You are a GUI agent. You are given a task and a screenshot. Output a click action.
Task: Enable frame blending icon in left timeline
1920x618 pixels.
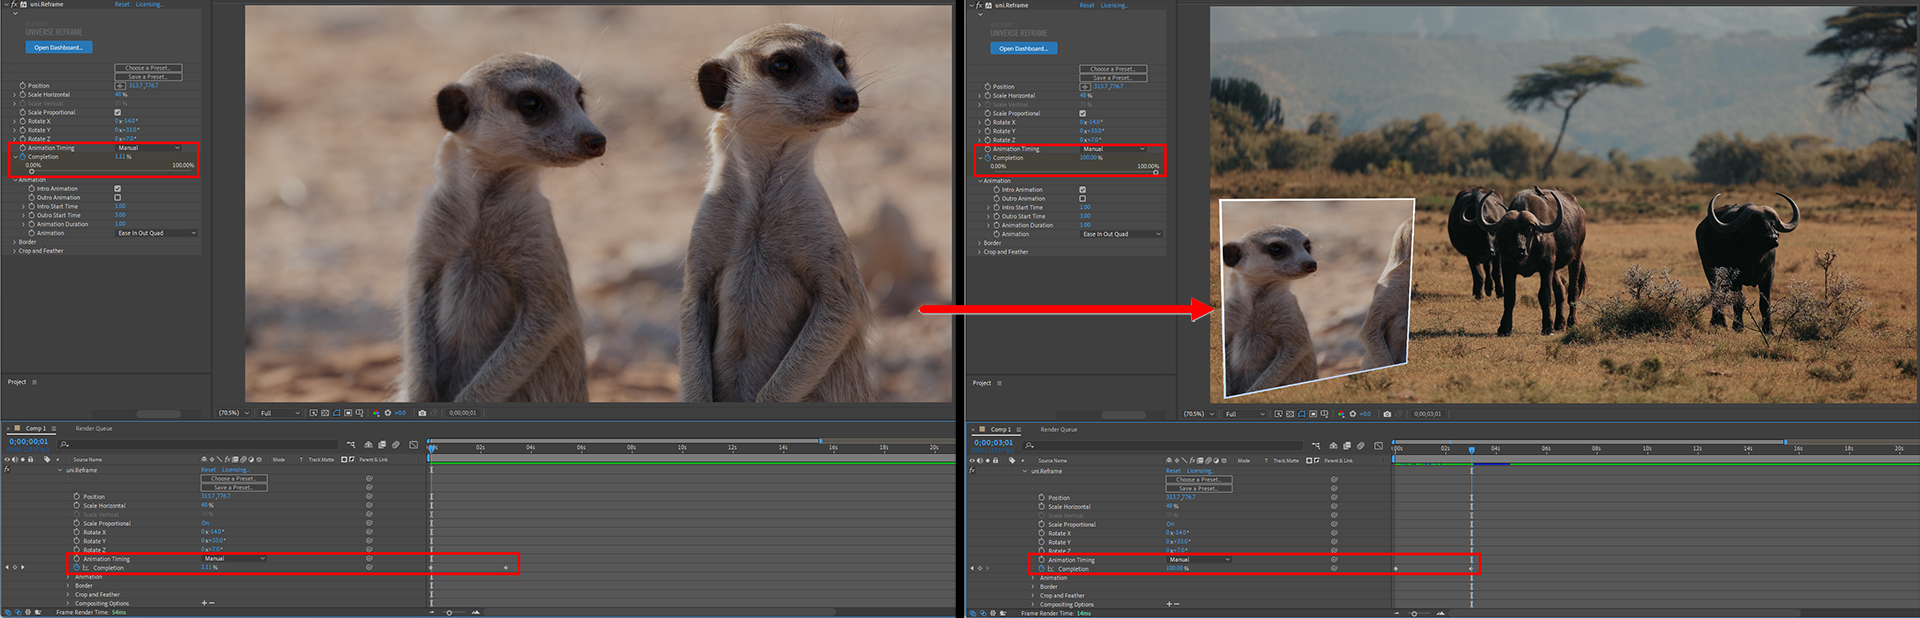(x=382, y=445)
